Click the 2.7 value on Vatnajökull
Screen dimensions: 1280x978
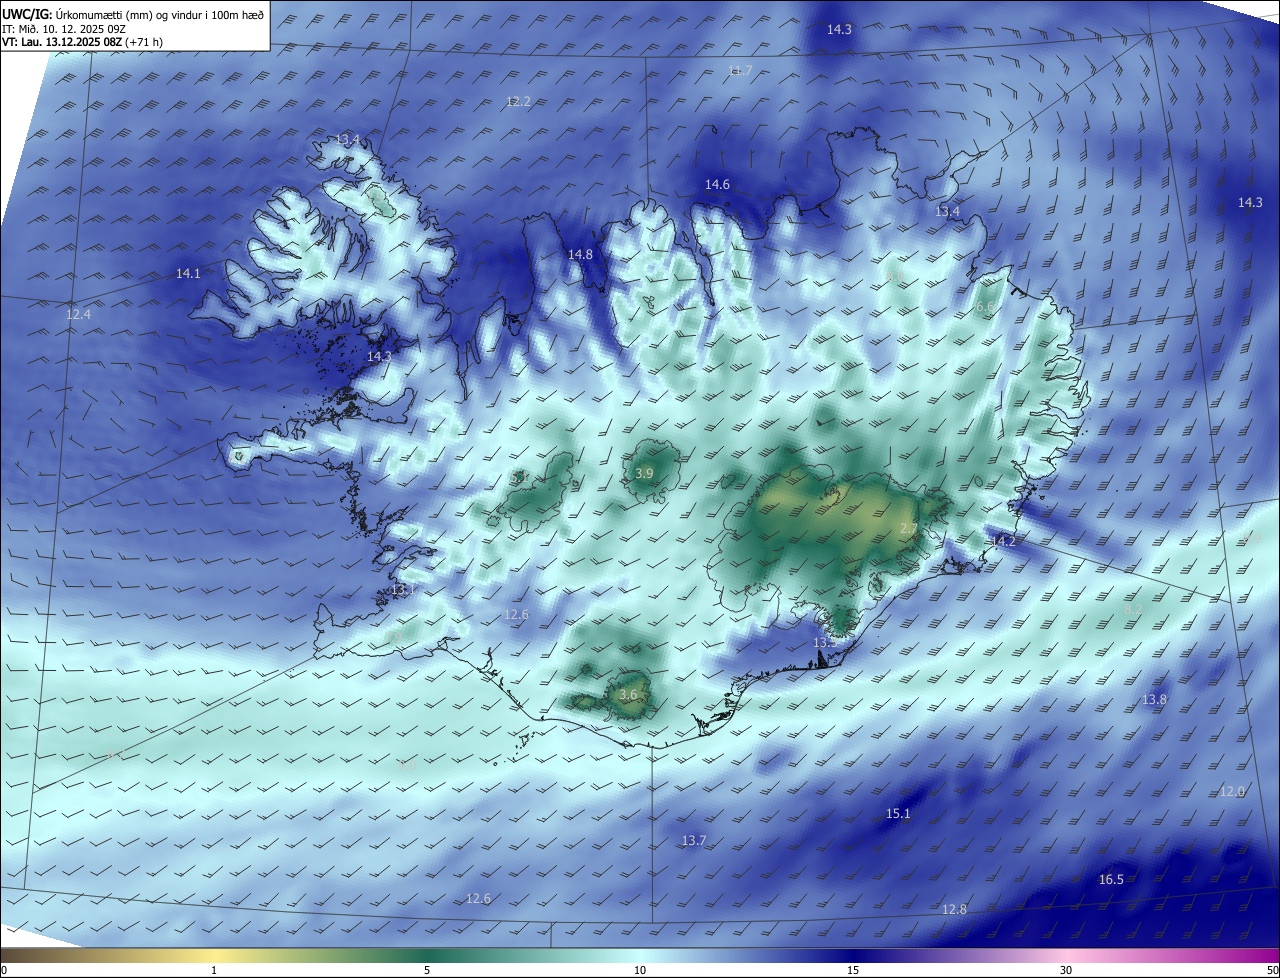coord(908,528)
